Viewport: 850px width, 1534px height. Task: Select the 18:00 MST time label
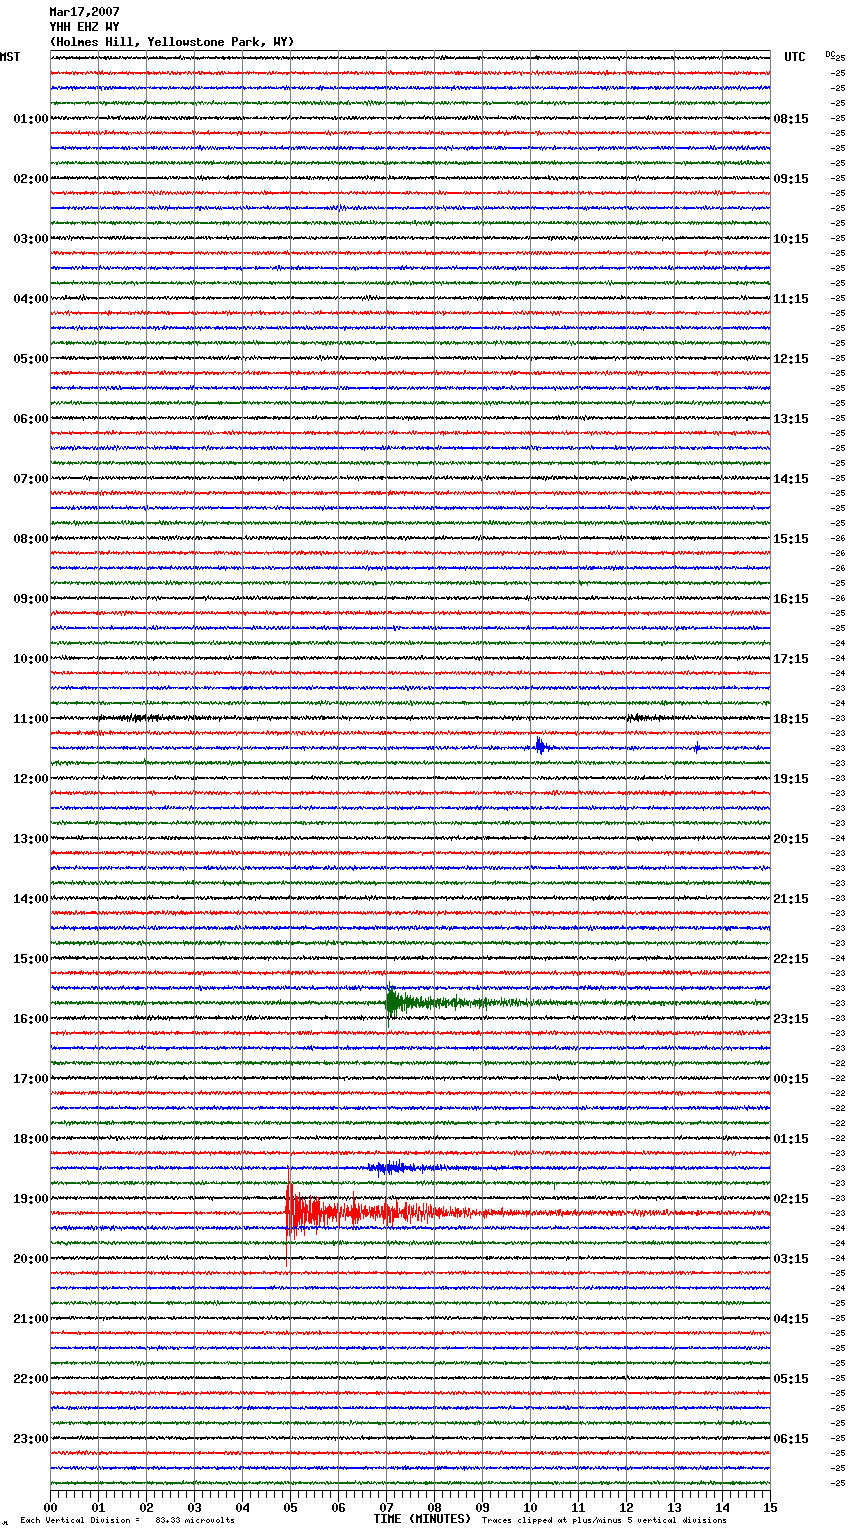[30, 1139]
